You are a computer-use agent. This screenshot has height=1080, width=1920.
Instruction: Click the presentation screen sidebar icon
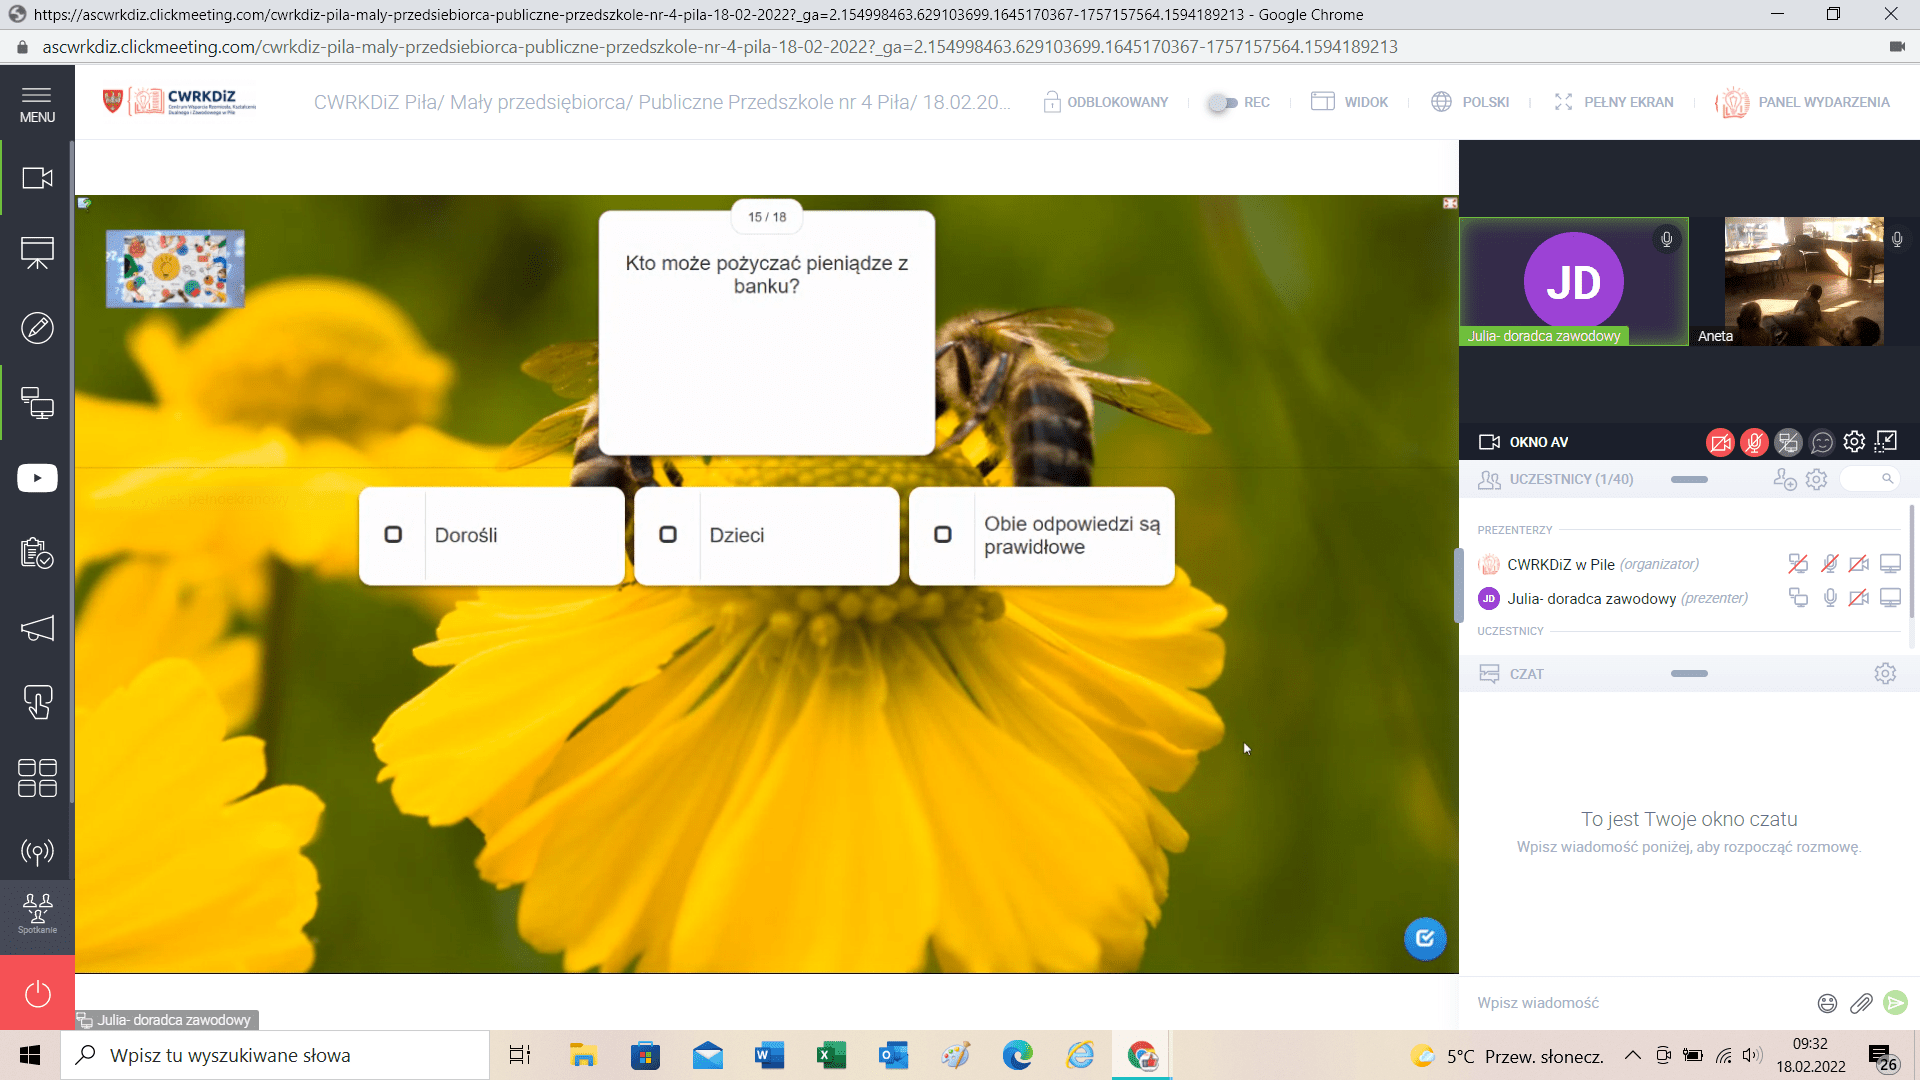coord(37,253)
